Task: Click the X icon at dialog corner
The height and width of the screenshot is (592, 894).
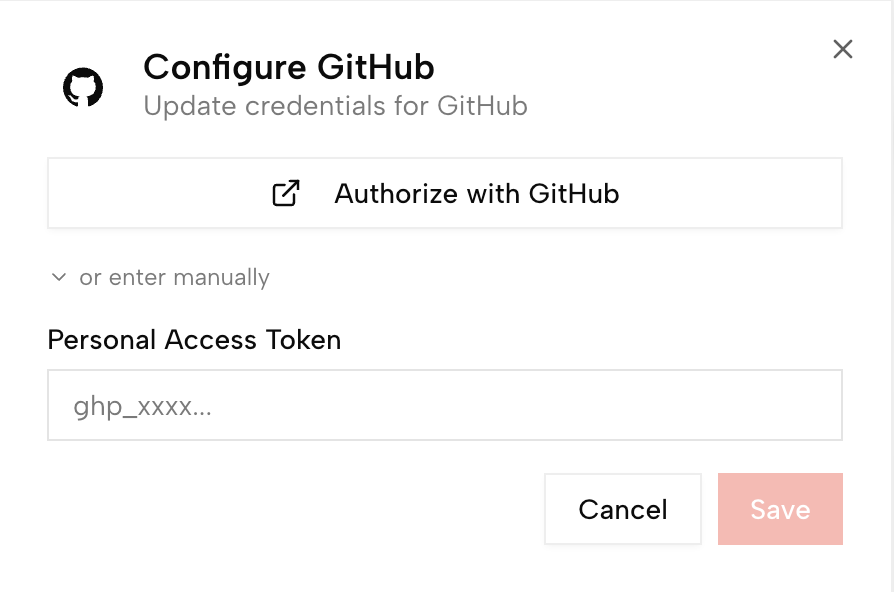Action: (x=843, y=49)
